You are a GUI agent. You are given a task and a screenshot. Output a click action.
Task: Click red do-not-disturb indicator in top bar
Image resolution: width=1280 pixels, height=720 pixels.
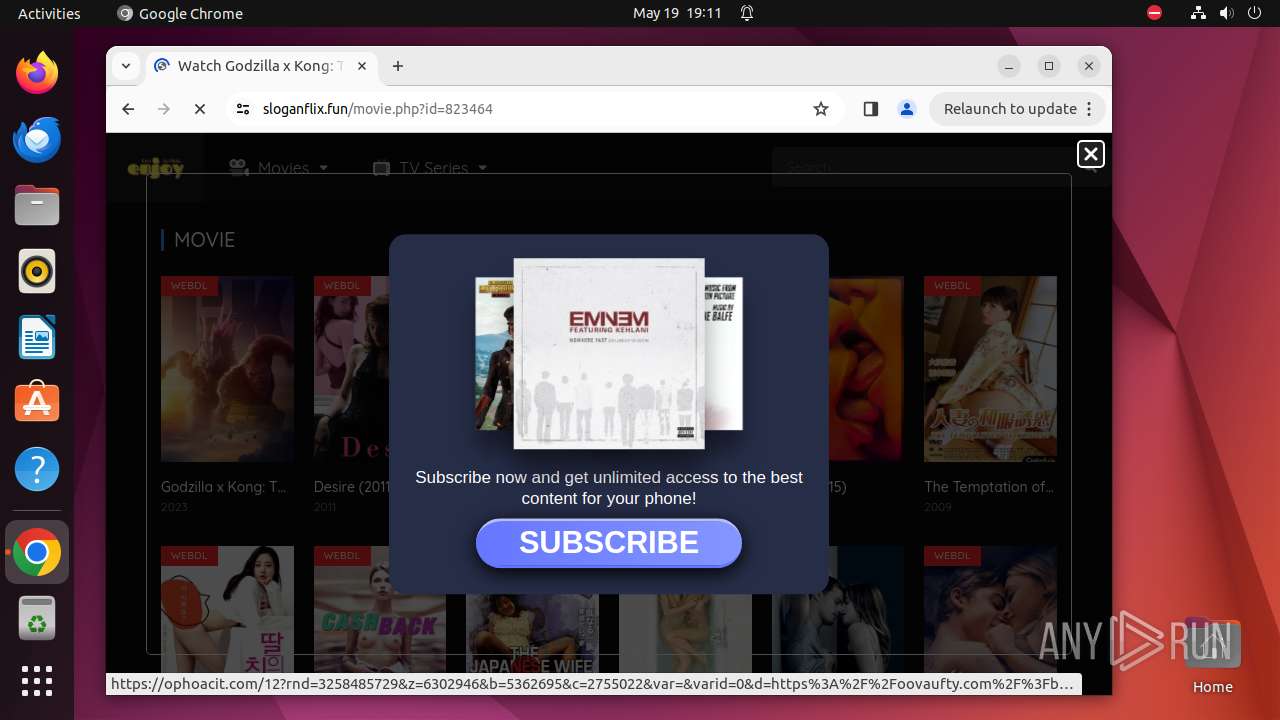tap(1154, 13)
